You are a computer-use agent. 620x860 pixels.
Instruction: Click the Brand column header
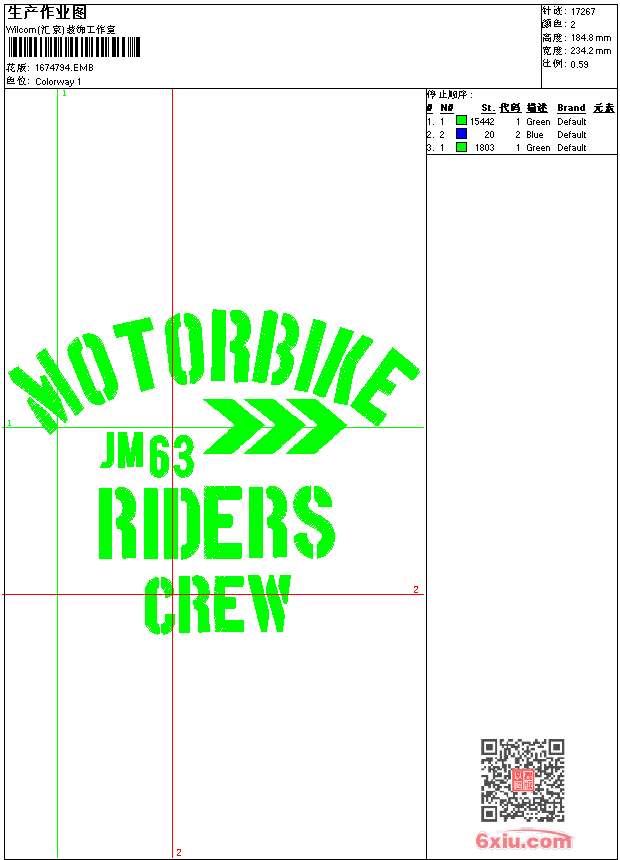coord(571,108)
